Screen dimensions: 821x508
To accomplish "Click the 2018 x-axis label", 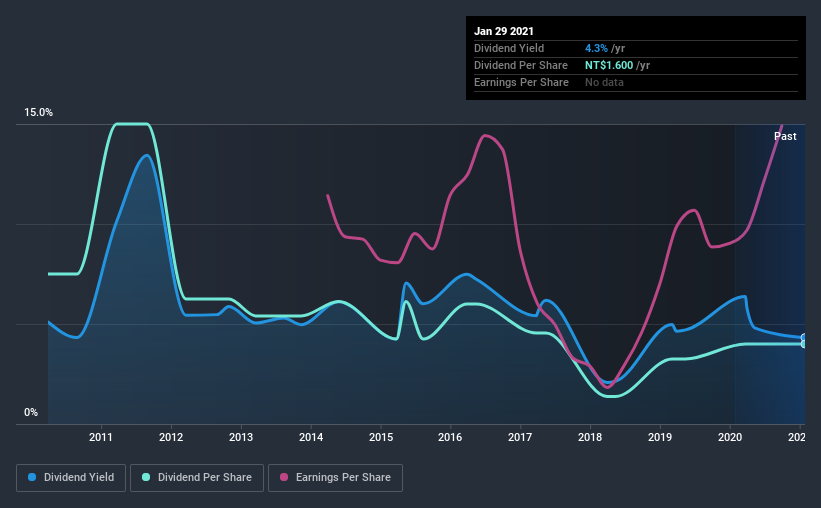I will 590,437.
